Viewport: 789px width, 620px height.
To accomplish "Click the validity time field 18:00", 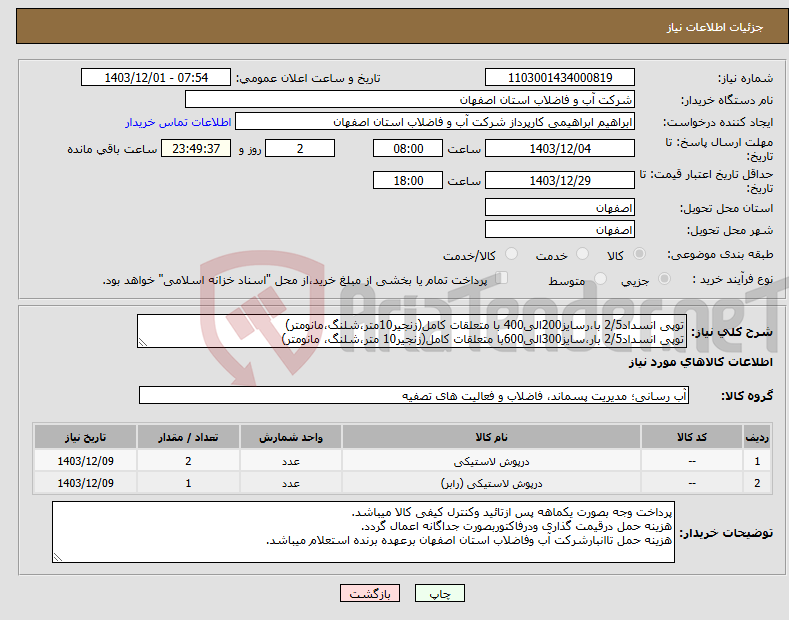I will coord(408,180).
